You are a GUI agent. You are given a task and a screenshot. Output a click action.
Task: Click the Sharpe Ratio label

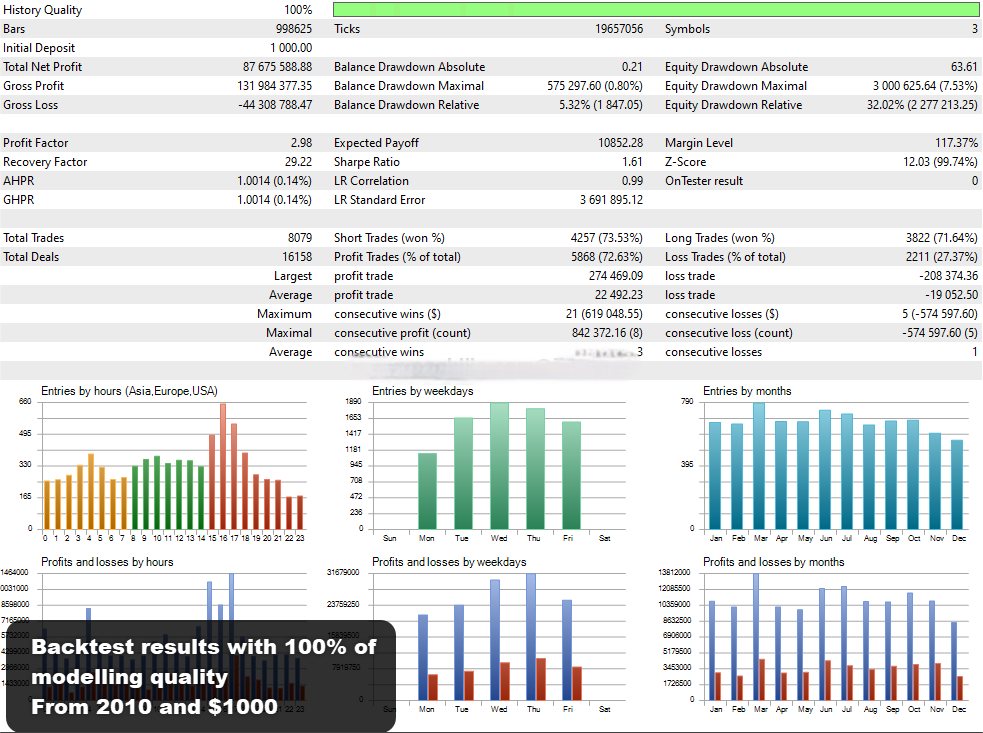367,162
